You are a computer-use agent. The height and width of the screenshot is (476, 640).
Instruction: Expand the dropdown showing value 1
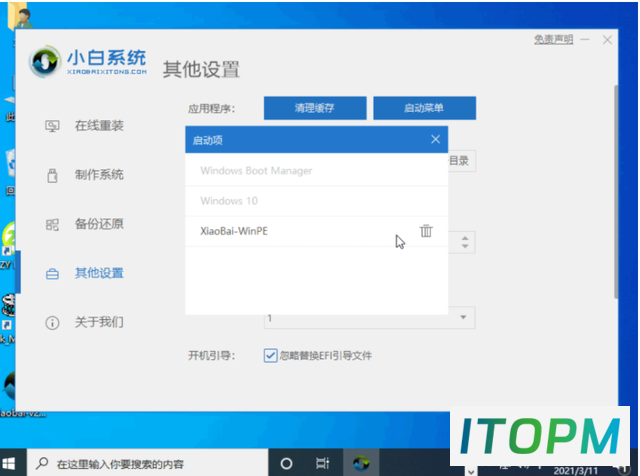463,317
